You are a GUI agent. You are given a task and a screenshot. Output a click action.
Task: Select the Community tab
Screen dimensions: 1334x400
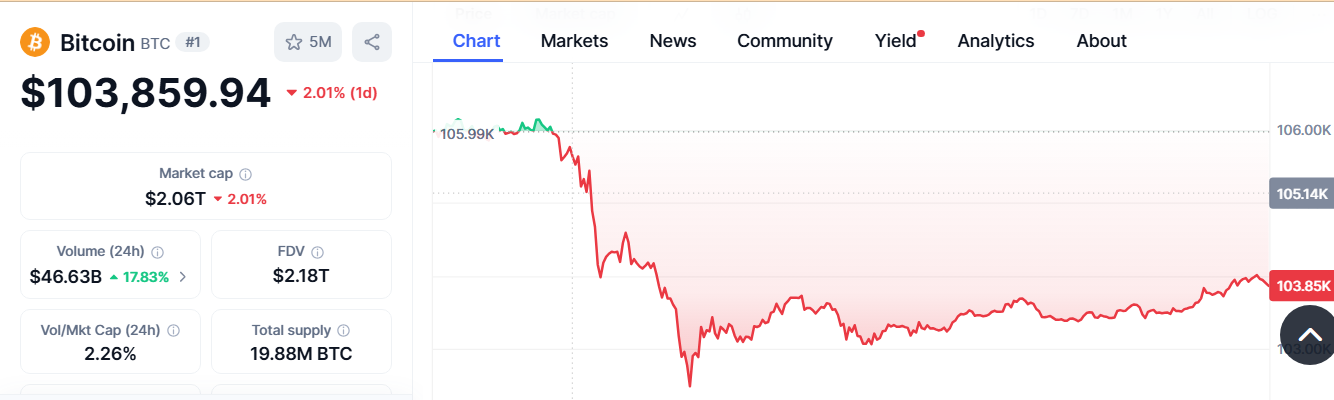coord(785,41)
